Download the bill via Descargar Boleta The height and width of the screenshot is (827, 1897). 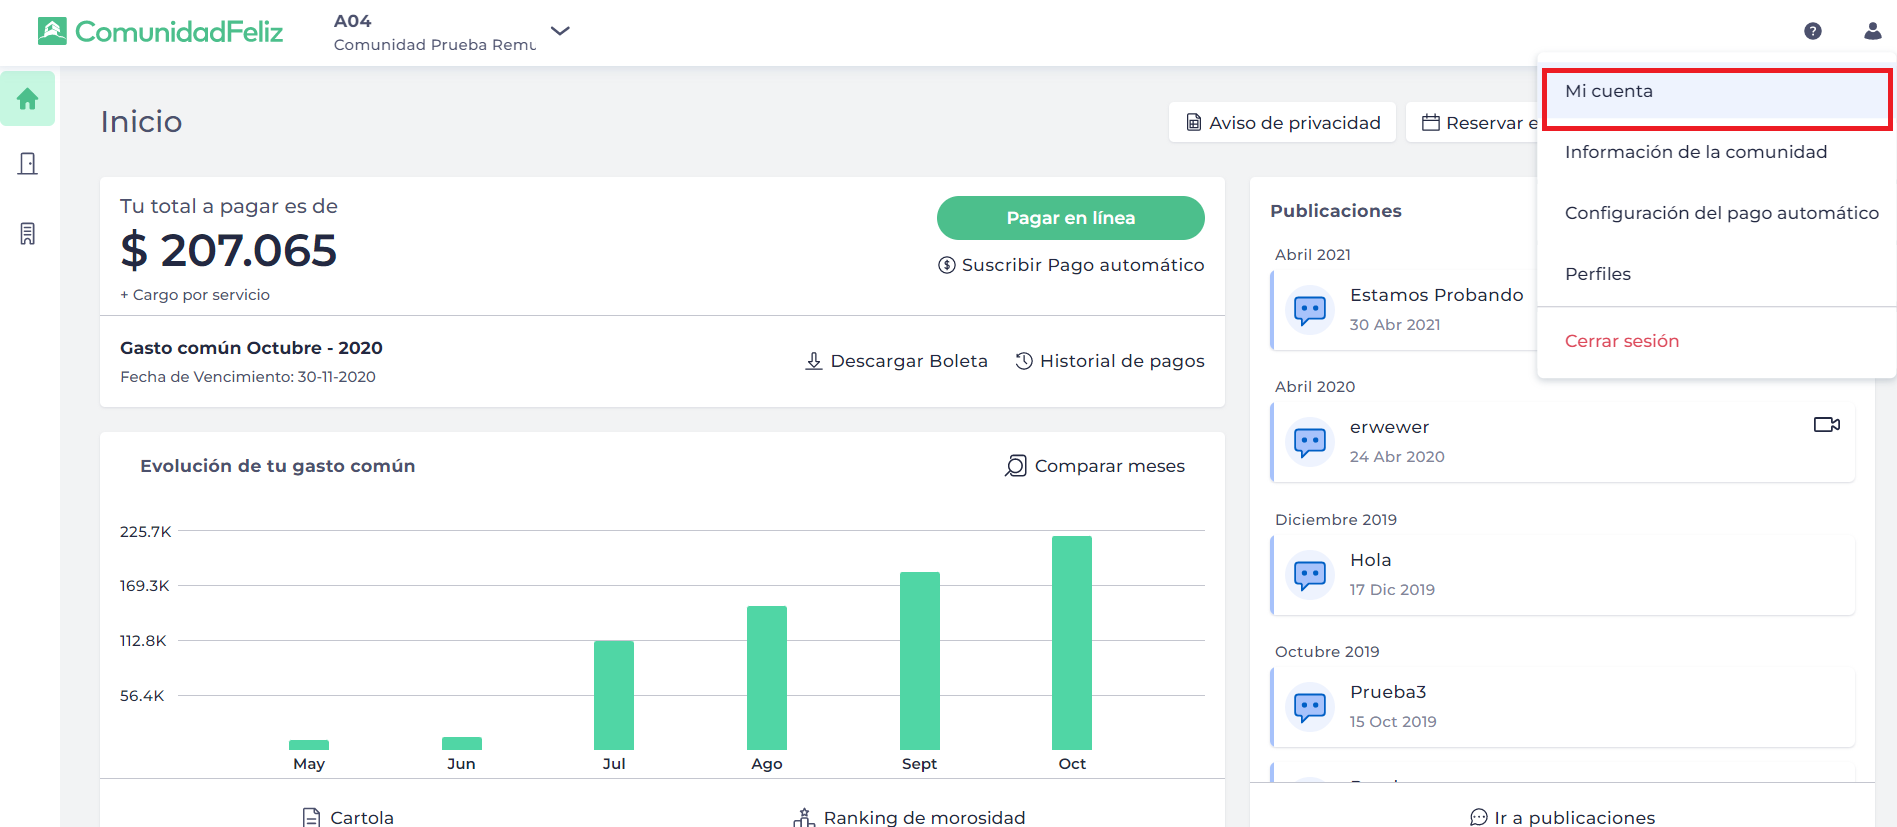pyautogui.click(x=897, y=361)
